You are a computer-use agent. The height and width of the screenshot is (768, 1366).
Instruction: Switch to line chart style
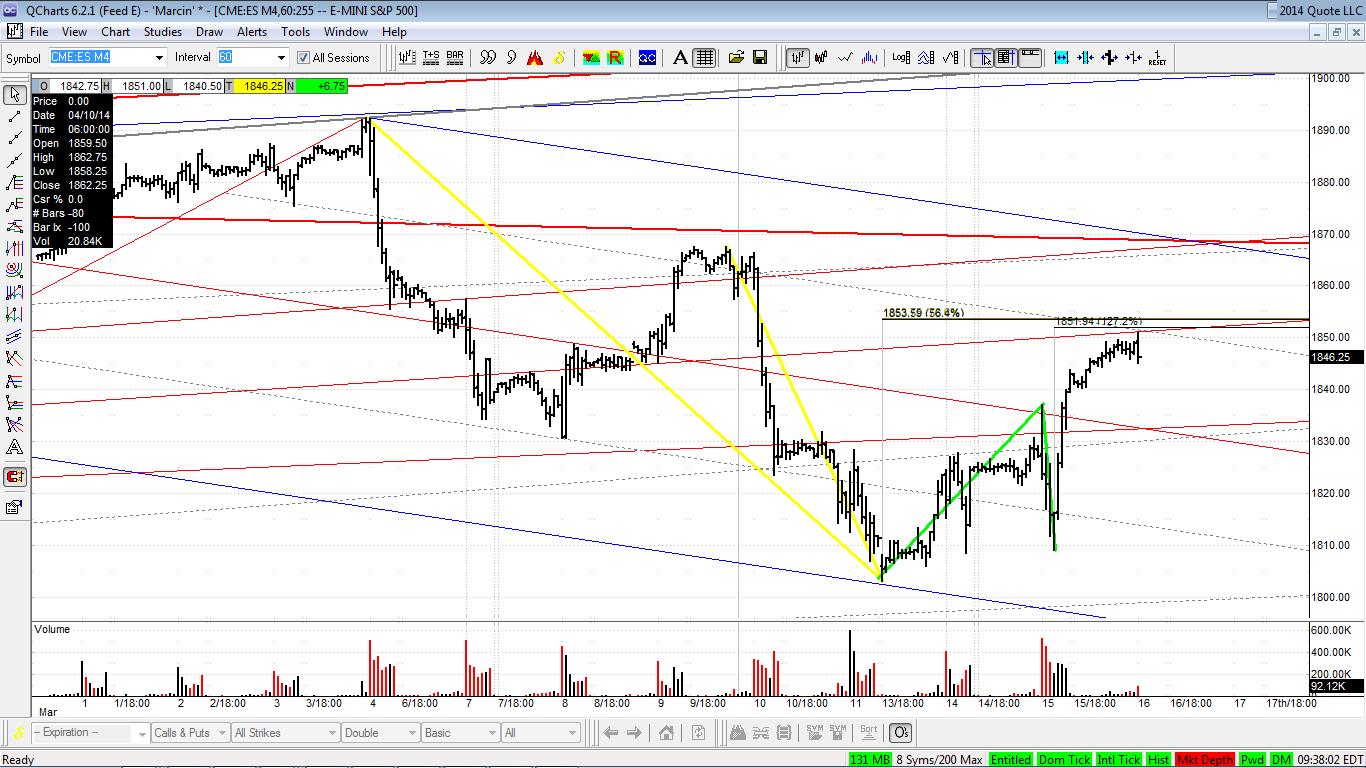pyautogui.click(x=846, y=58)
